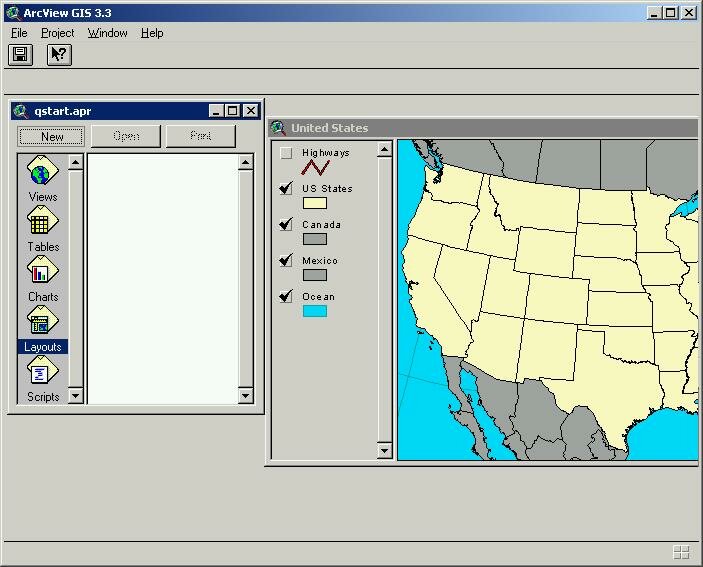
Task: Open the Window menu
Action: coord(108,33)
